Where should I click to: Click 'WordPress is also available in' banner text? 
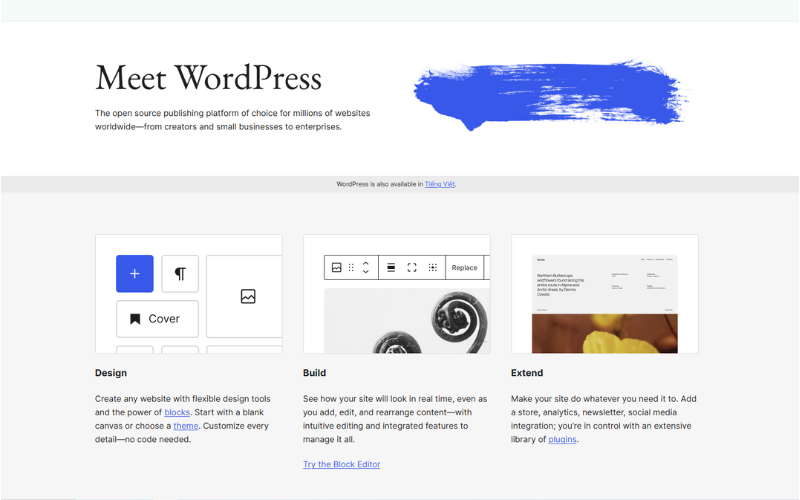tap(380, 184)
